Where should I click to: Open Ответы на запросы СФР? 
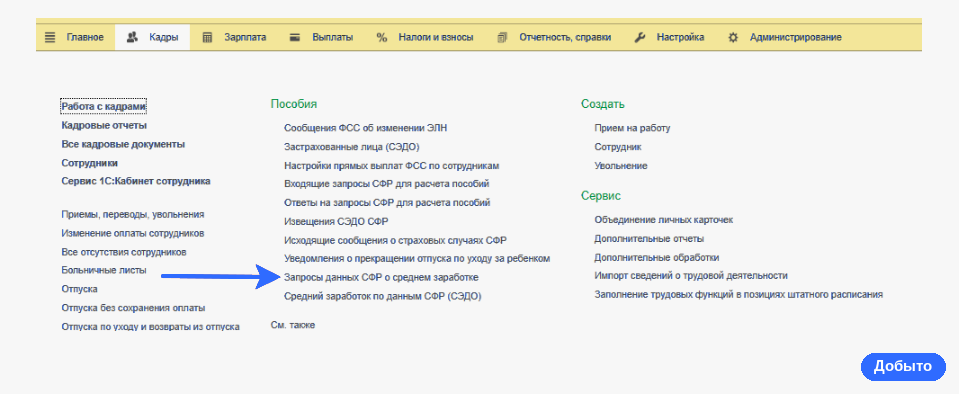(x=387, y=203)
